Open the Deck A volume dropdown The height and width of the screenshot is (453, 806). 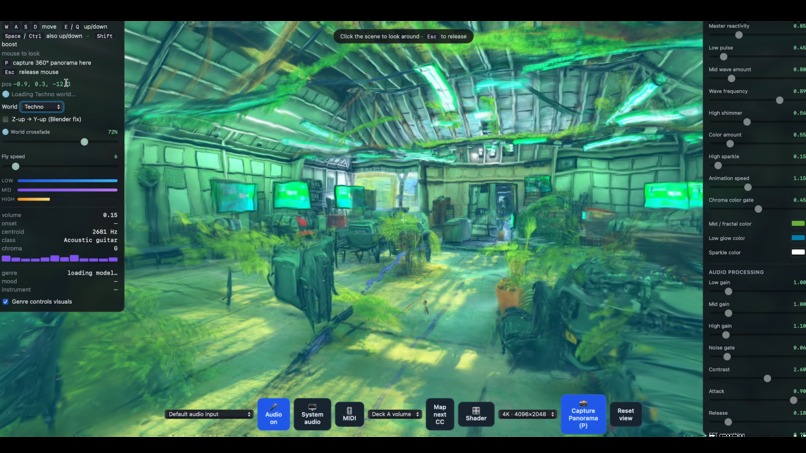pos(395,414)
